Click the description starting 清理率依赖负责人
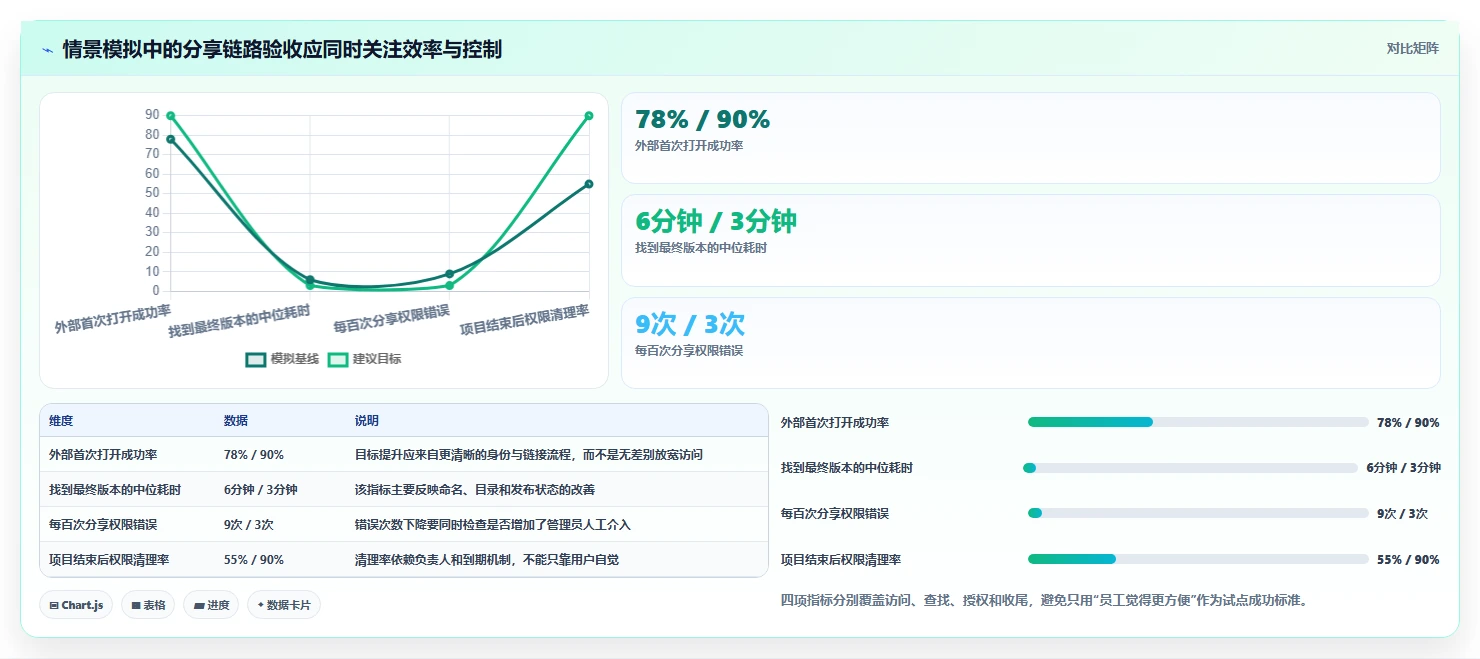This screenshot has width=1480, height=659. pos(487,560)
